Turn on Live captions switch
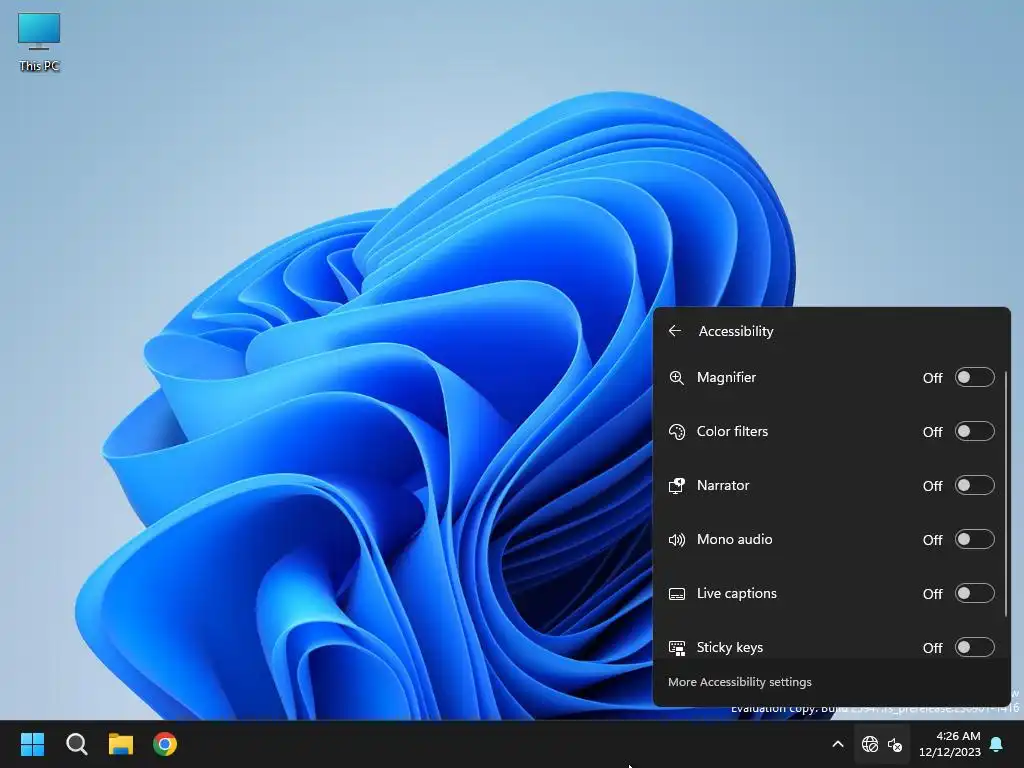 point(974,594)
